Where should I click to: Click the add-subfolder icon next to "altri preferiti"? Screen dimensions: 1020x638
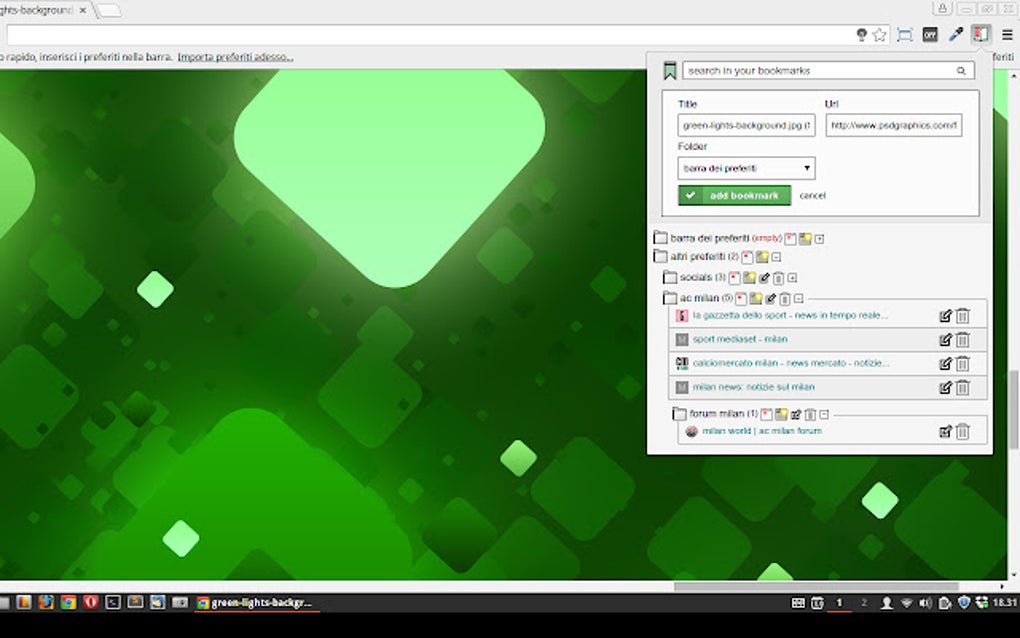(764, 256)
